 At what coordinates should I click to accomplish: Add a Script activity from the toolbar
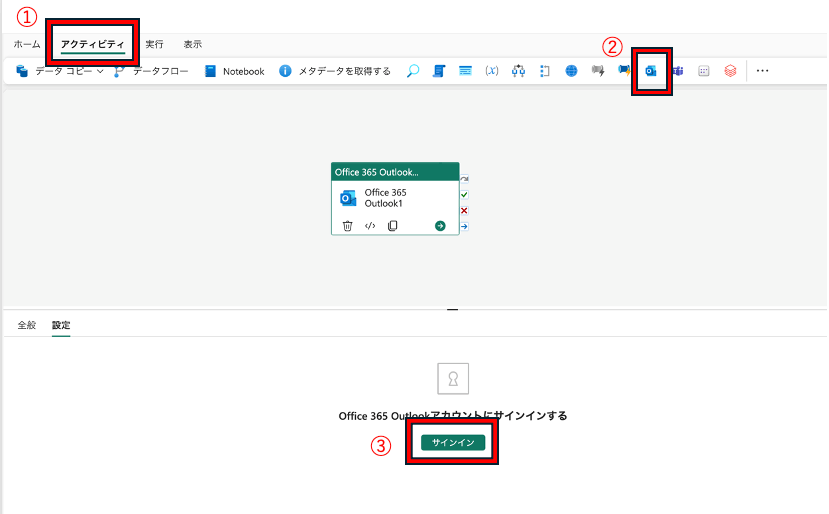point(439,71)
